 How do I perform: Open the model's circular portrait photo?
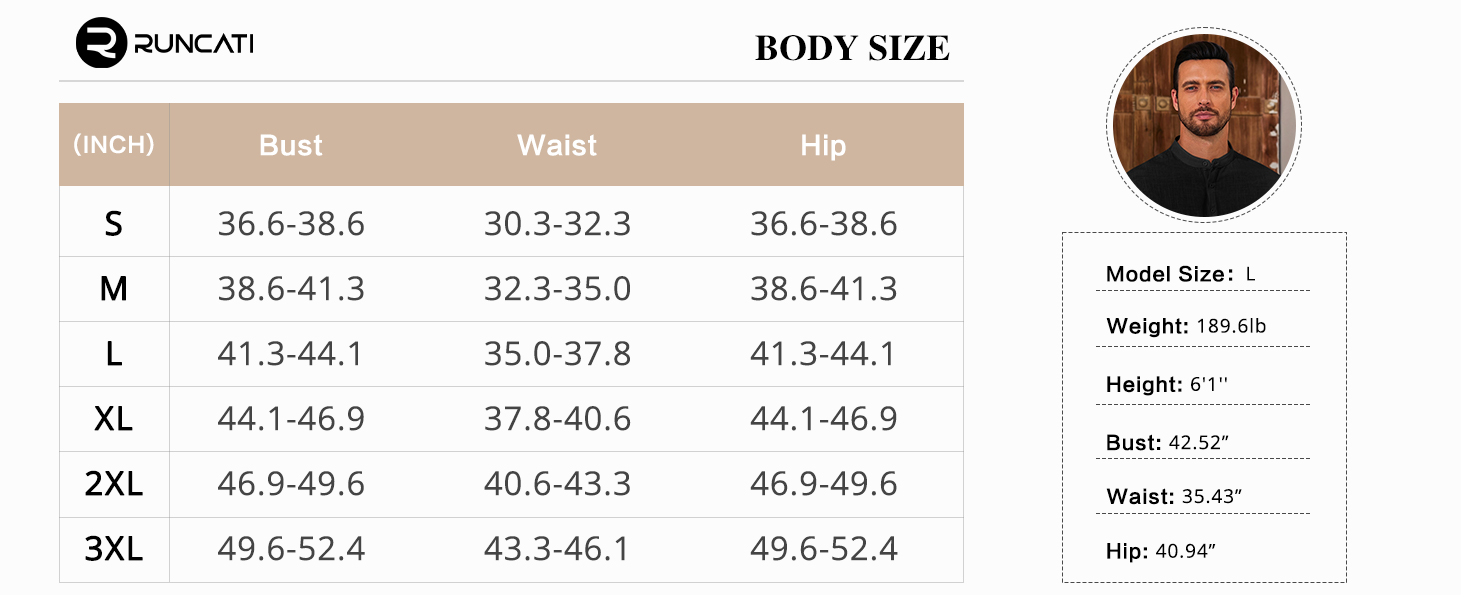coord(1204,124)
